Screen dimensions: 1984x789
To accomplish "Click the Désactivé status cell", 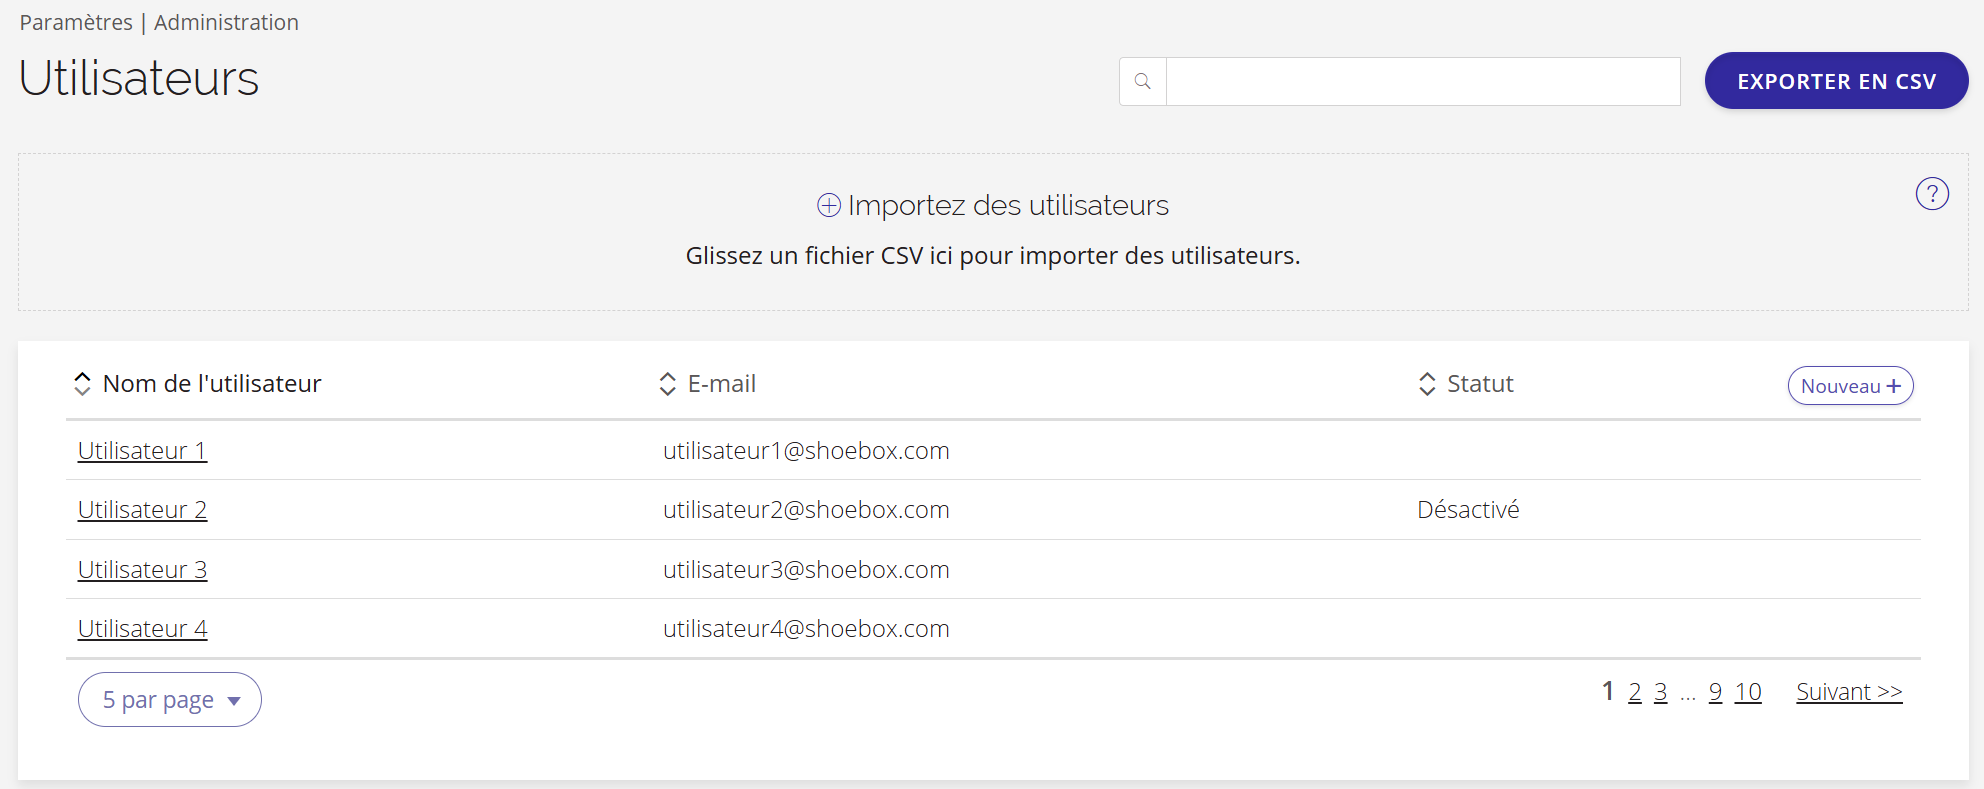I will tap(1468, 510).
